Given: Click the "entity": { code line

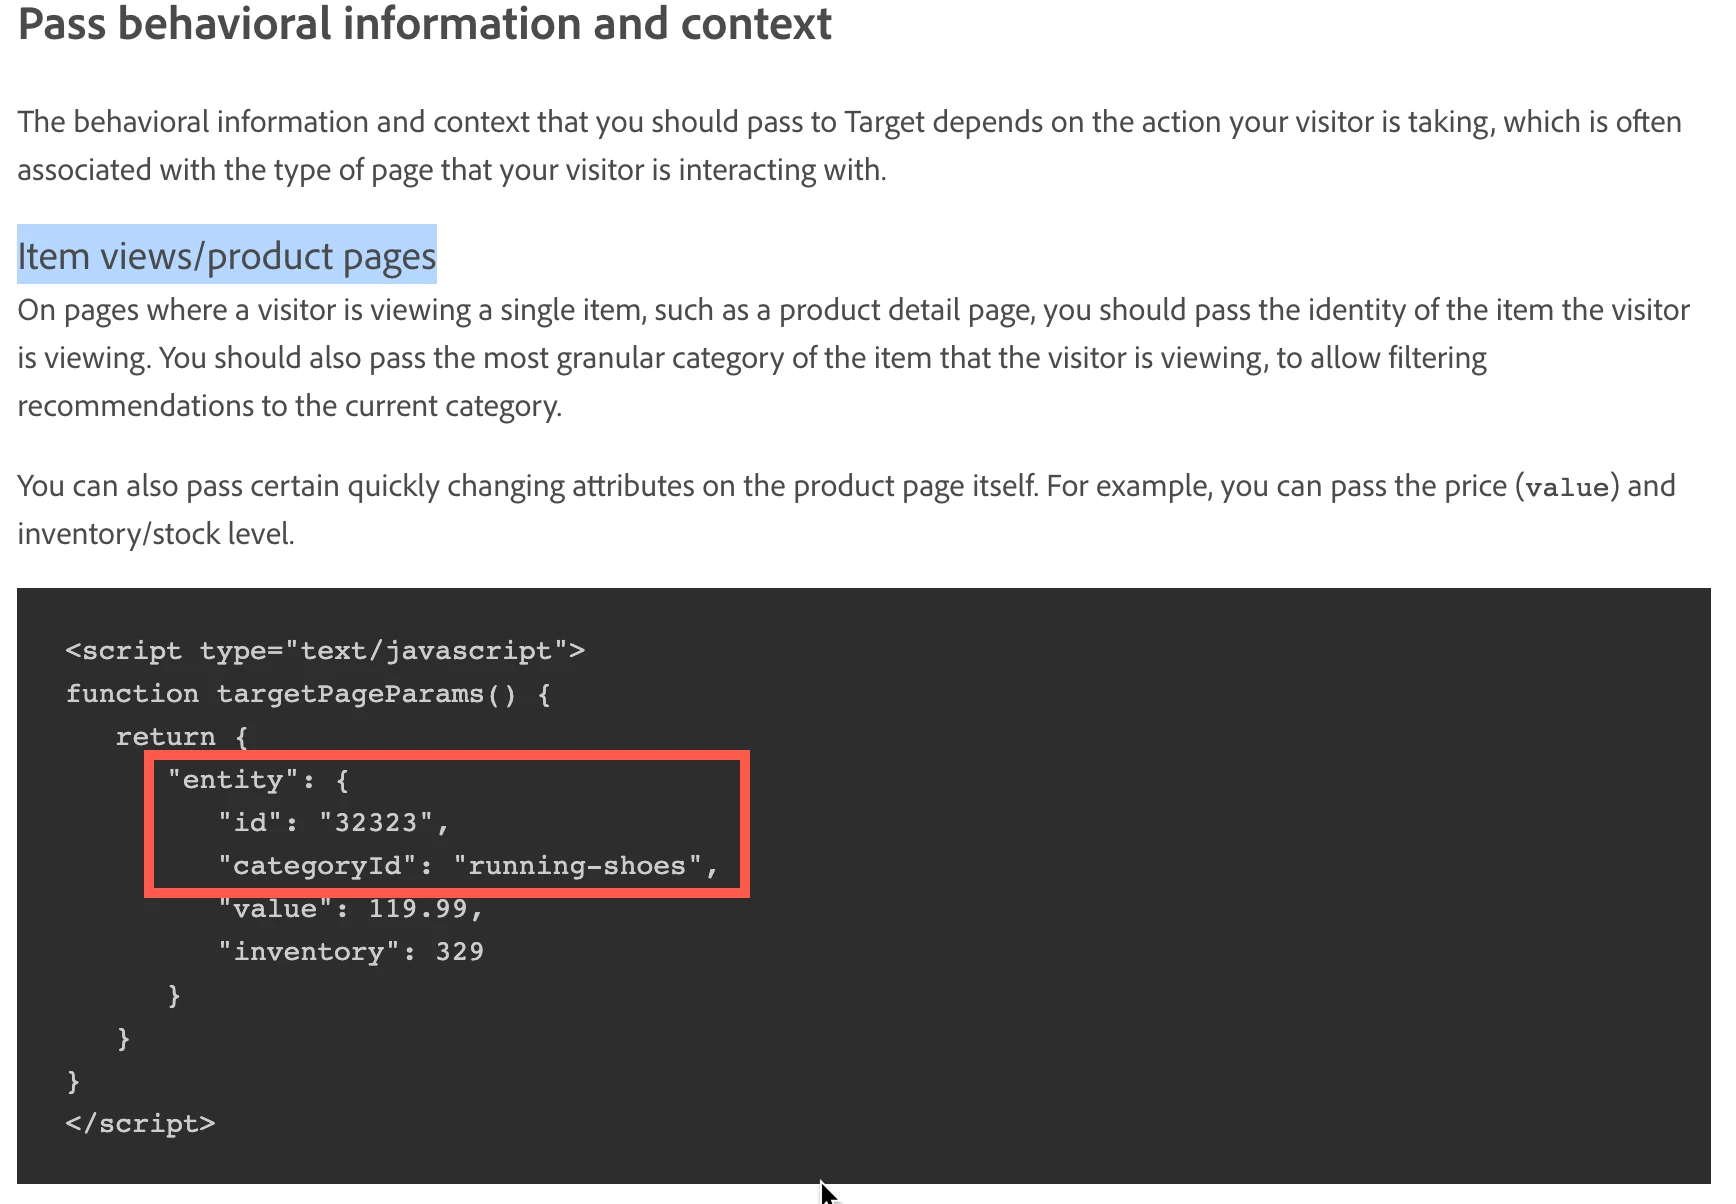Looking at the screenshot, I should point(258,780).
